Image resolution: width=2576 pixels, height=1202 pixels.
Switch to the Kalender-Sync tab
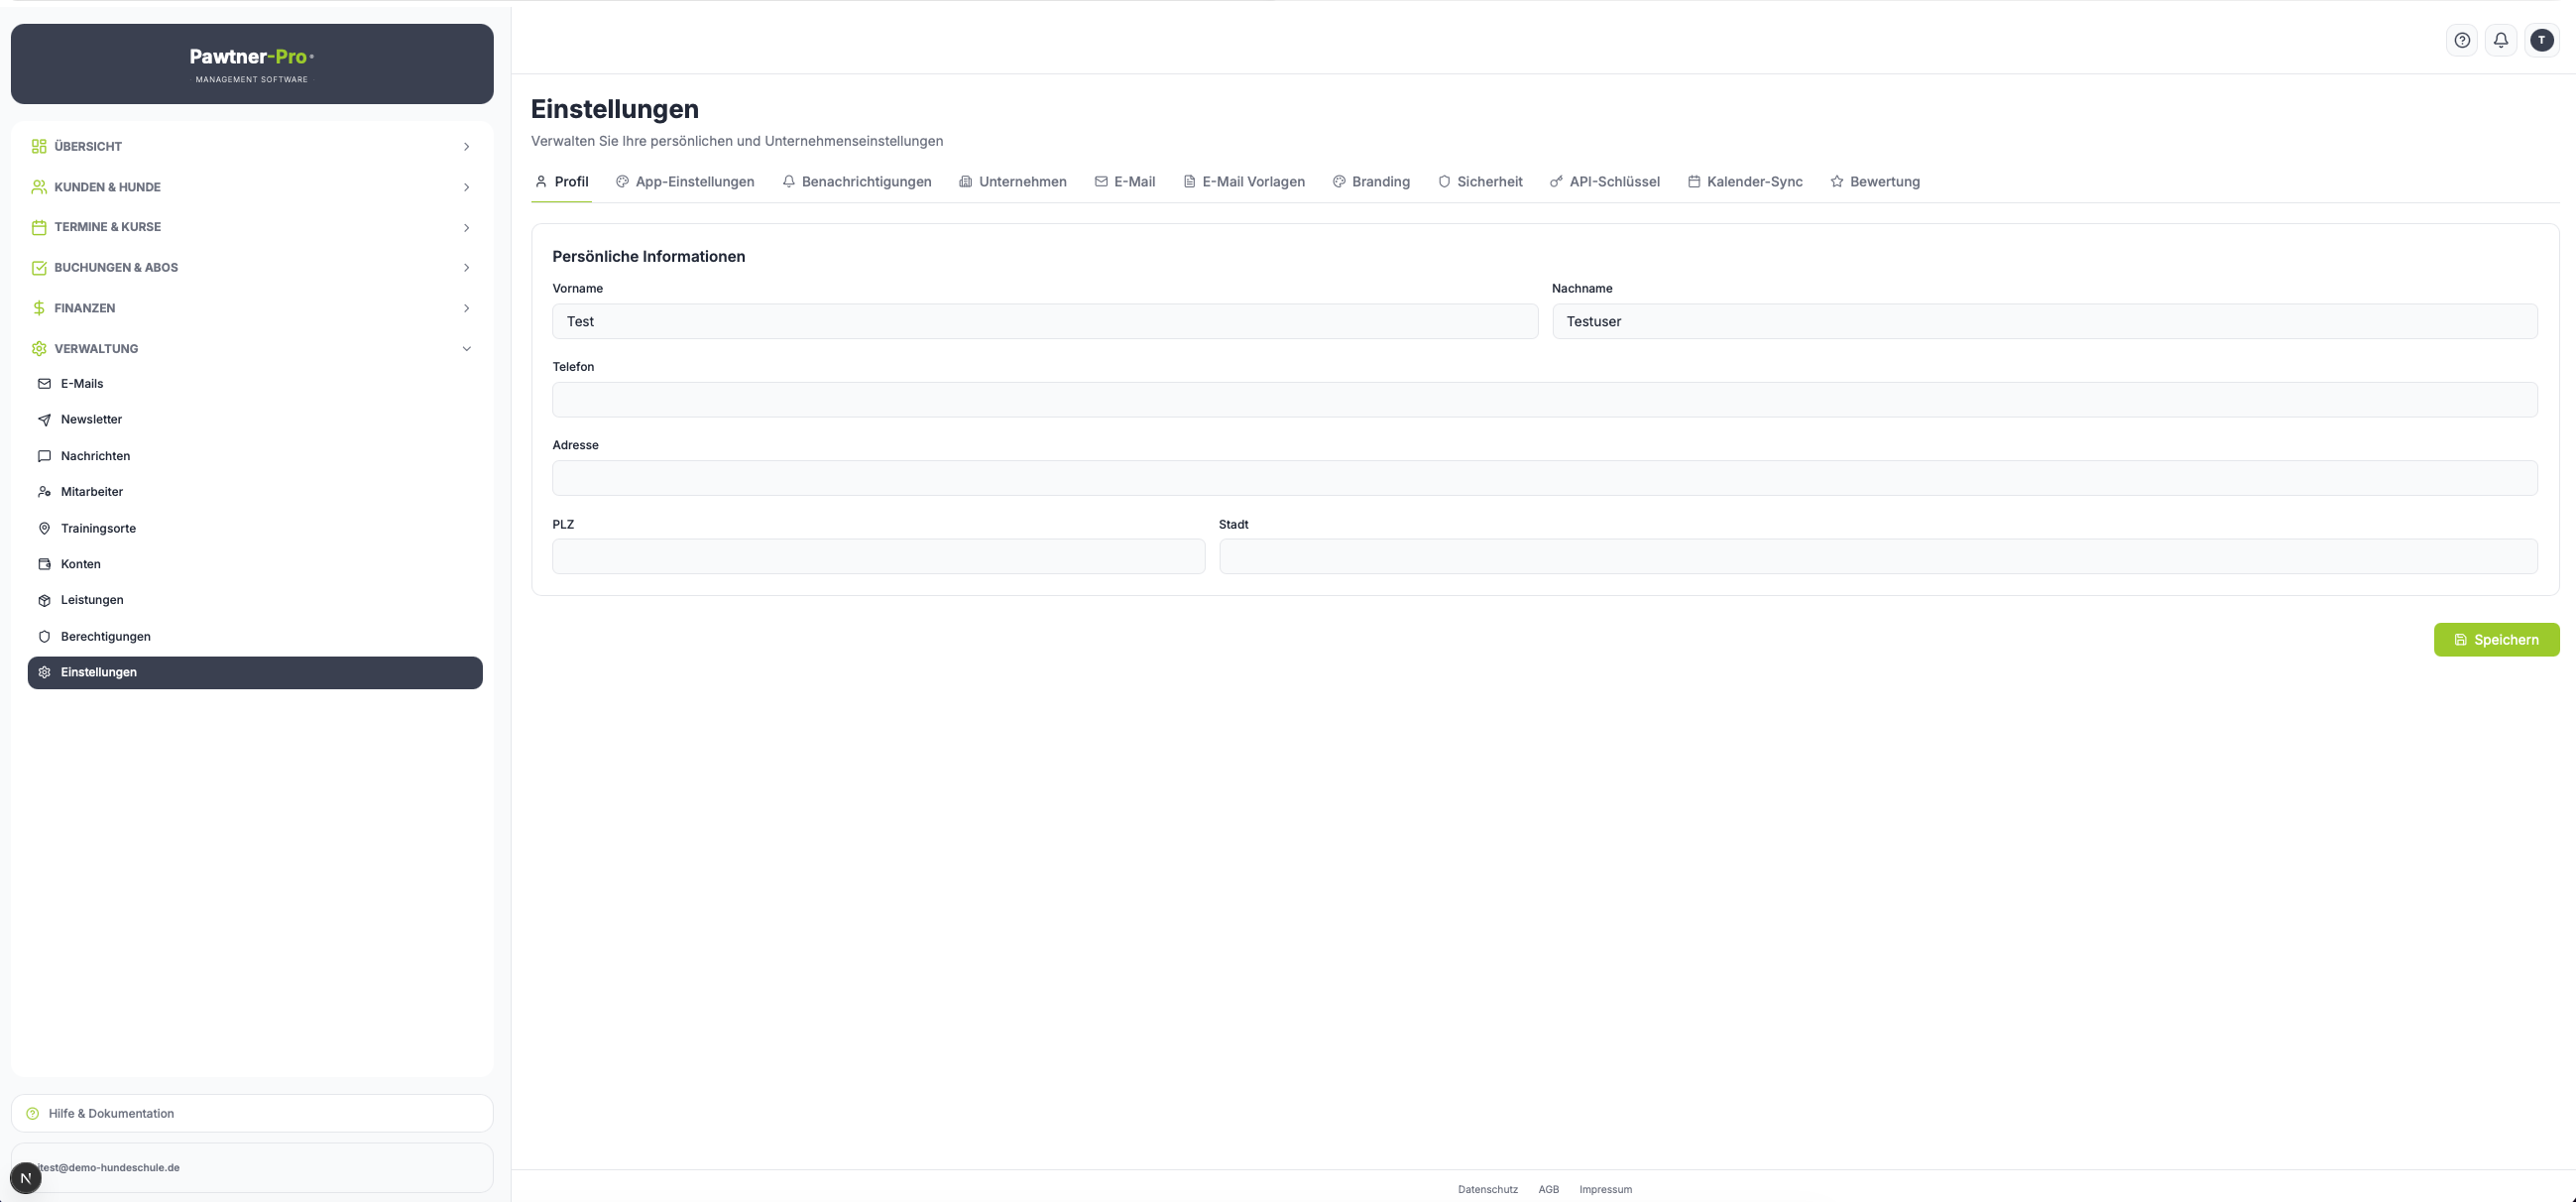(x=1745, y=181)
